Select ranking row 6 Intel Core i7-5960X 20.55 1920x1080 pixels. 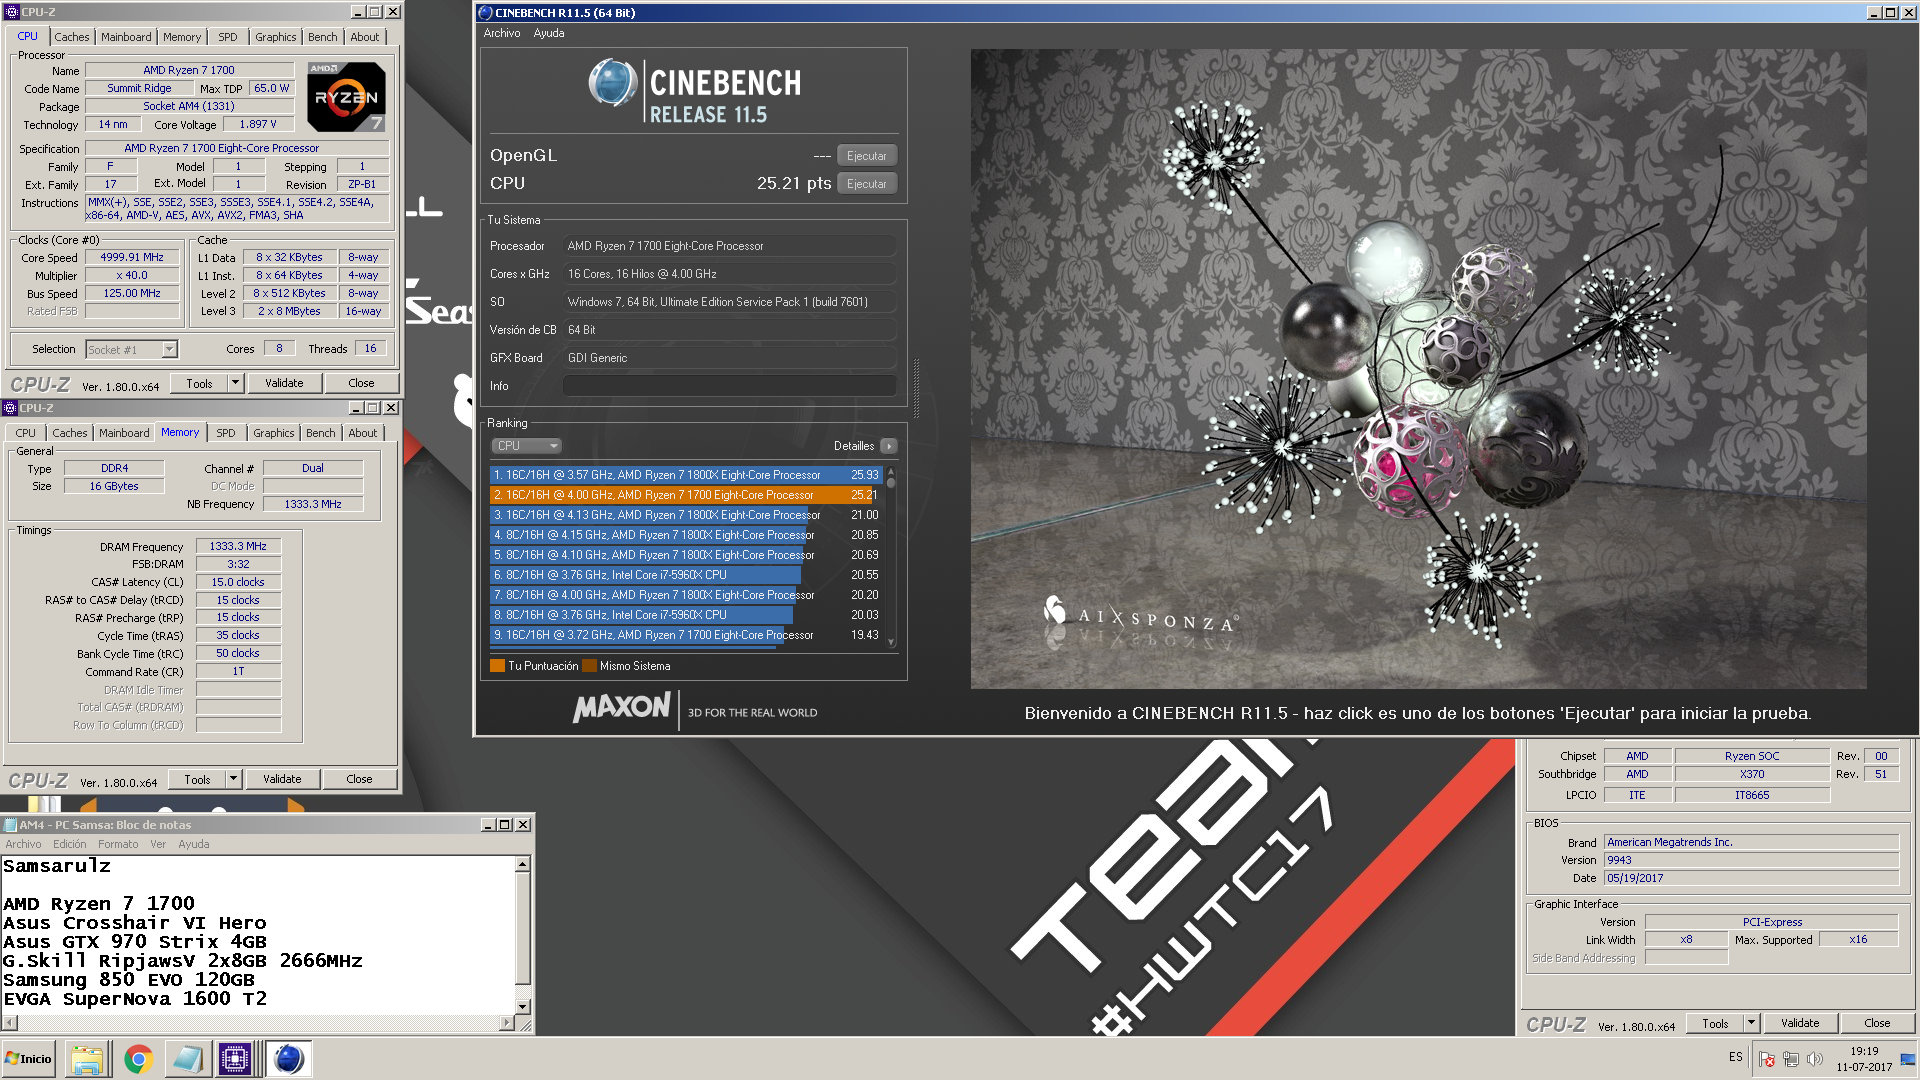[x=686, y=575]
